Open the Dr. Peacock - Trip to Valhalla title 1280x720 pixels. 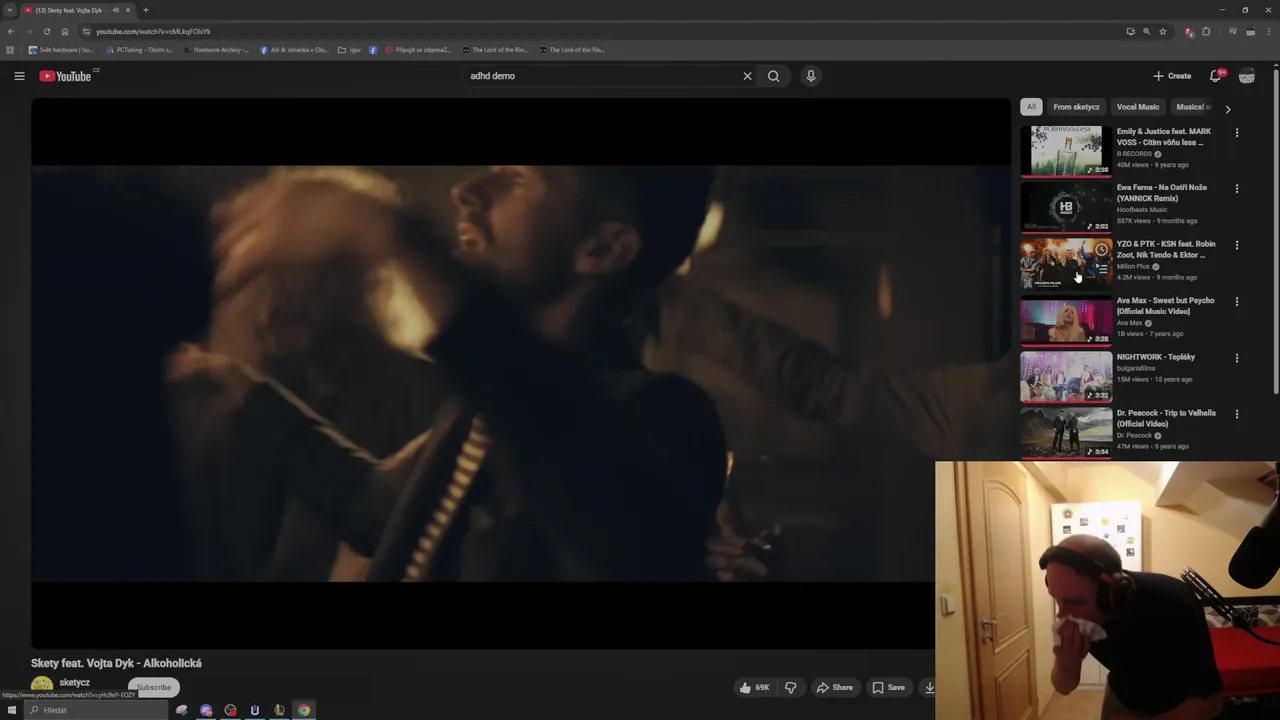[x=1166, y=418]
